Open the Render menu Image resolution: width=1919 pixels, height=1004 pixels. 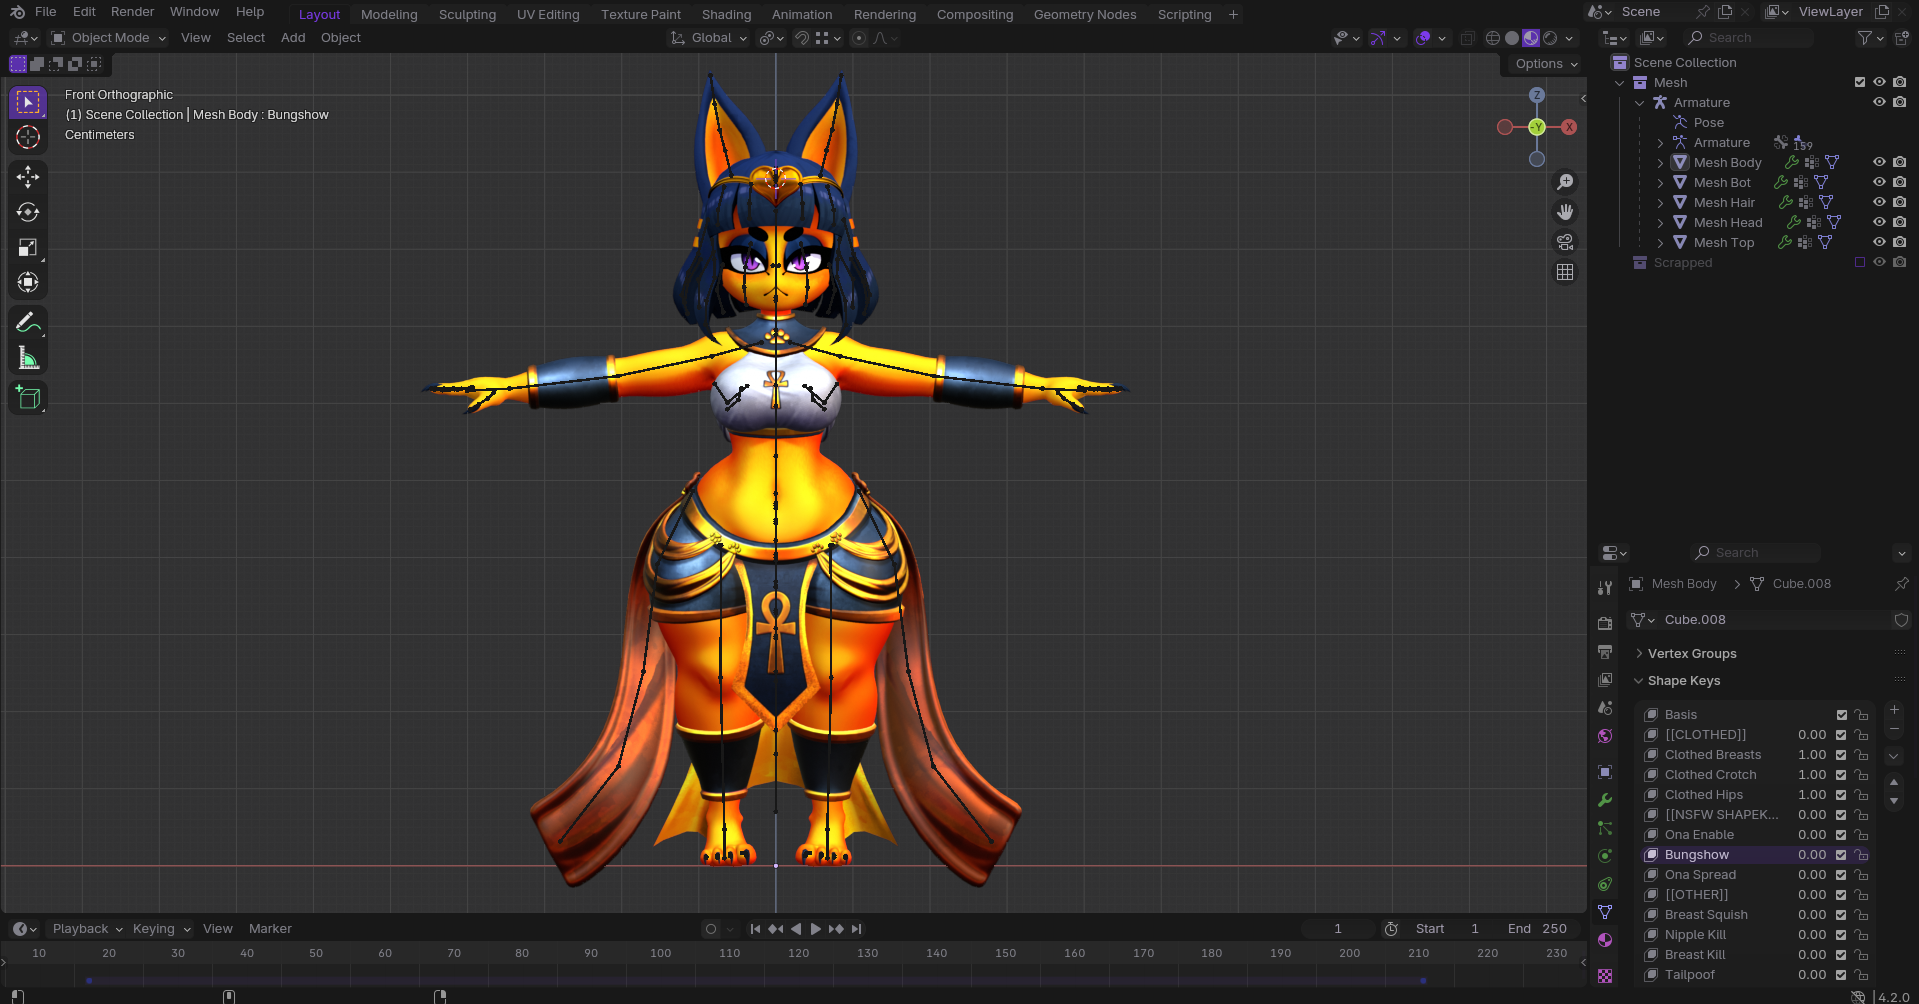pos(132,12)
